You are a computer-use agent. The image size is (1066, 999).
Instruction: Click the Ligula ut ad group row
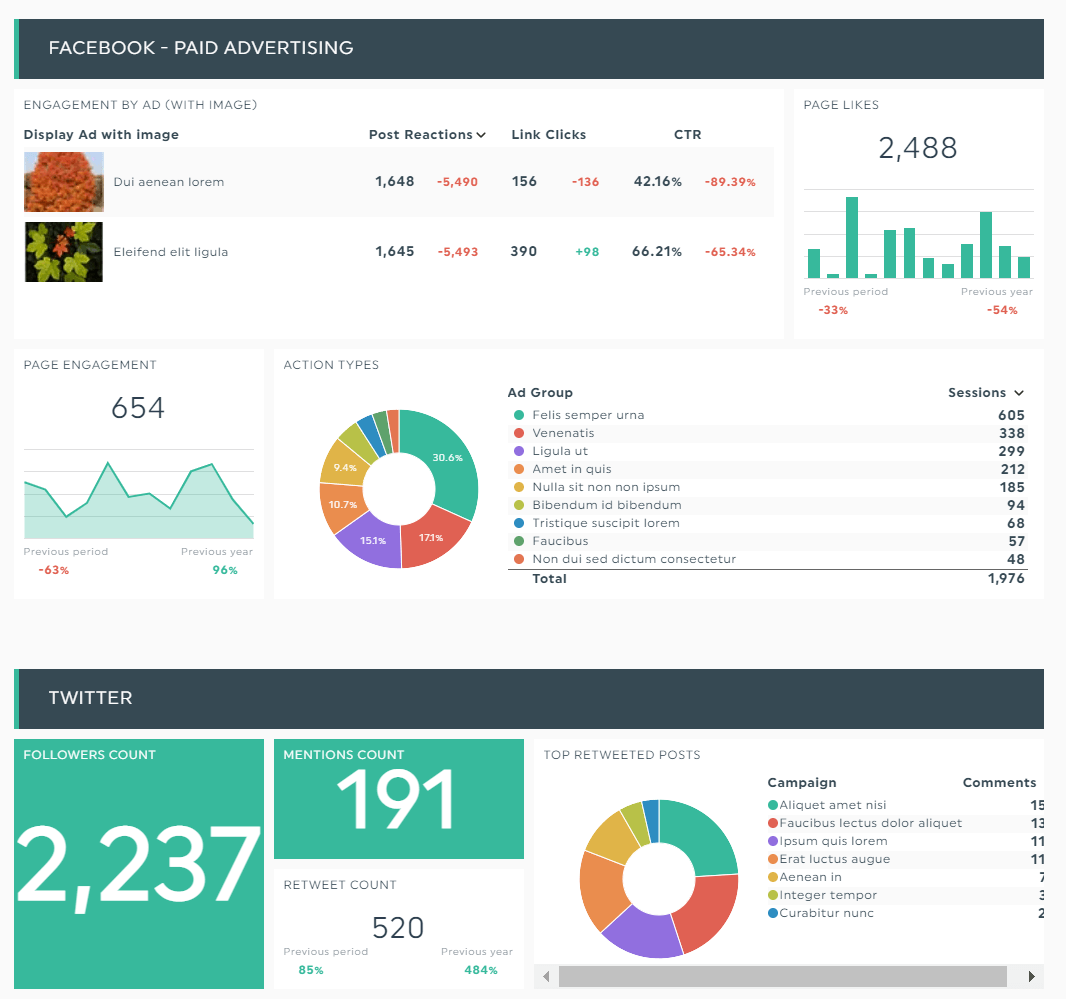767,451
